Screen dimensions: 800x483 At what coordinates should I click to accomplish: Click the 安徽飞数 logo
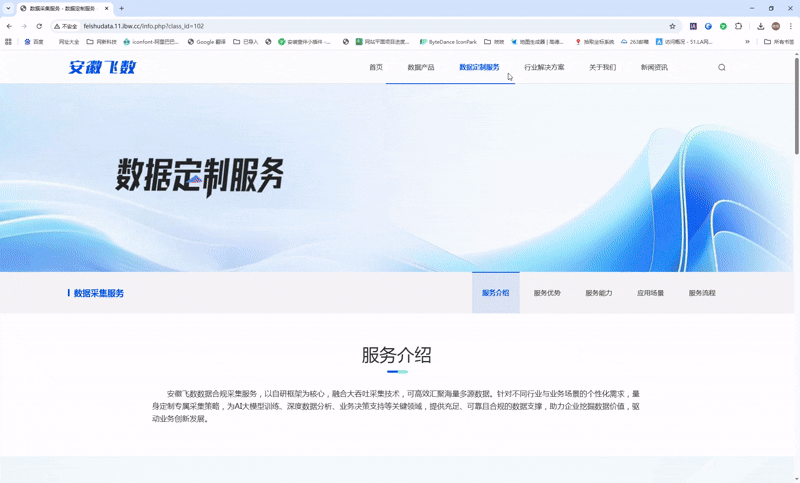(x=102, y=68)
